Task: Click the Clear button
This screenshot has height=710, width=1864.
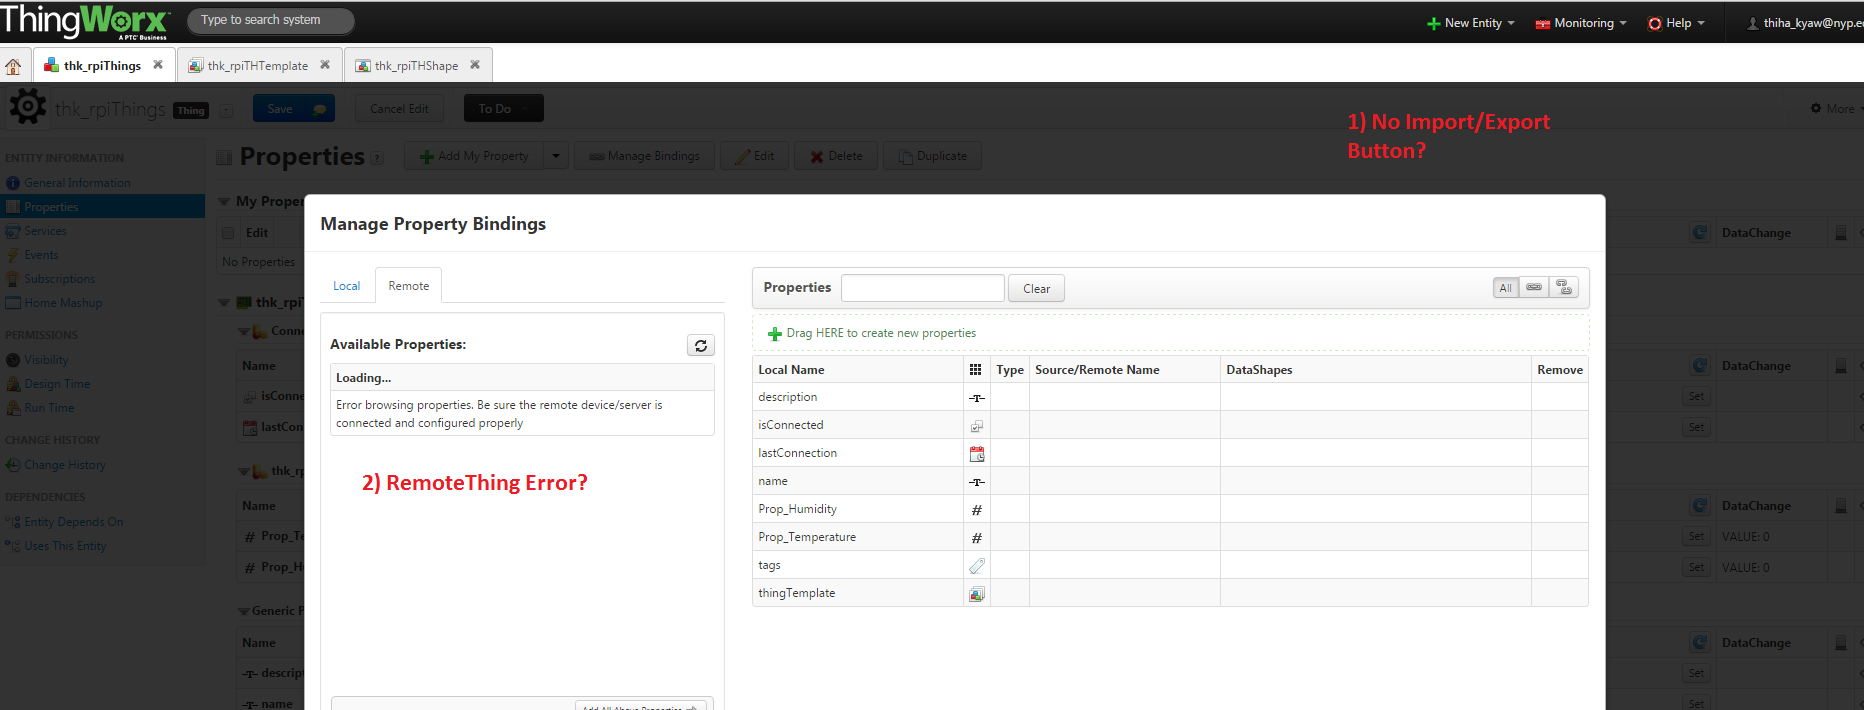Action: (x=1036, y=289)
